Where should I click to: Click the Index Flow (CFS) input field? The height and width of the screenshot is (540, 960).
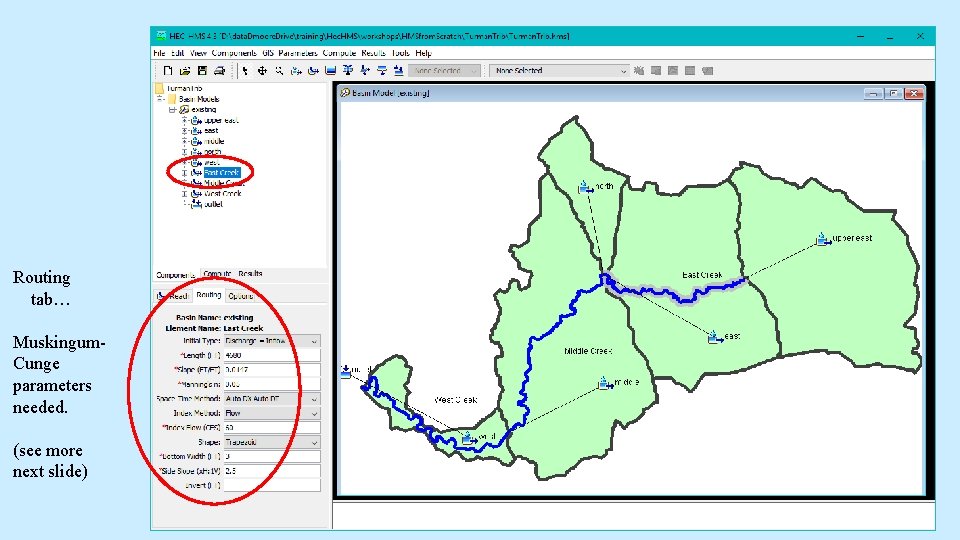(271, 427)
